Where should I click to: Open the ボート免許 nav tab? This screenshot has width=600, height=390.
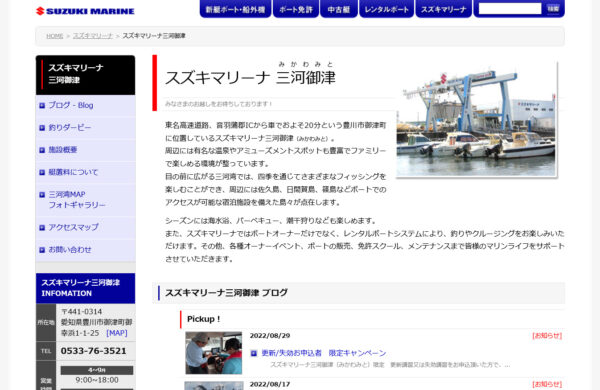pyautogui.click(x=296, y=9)
